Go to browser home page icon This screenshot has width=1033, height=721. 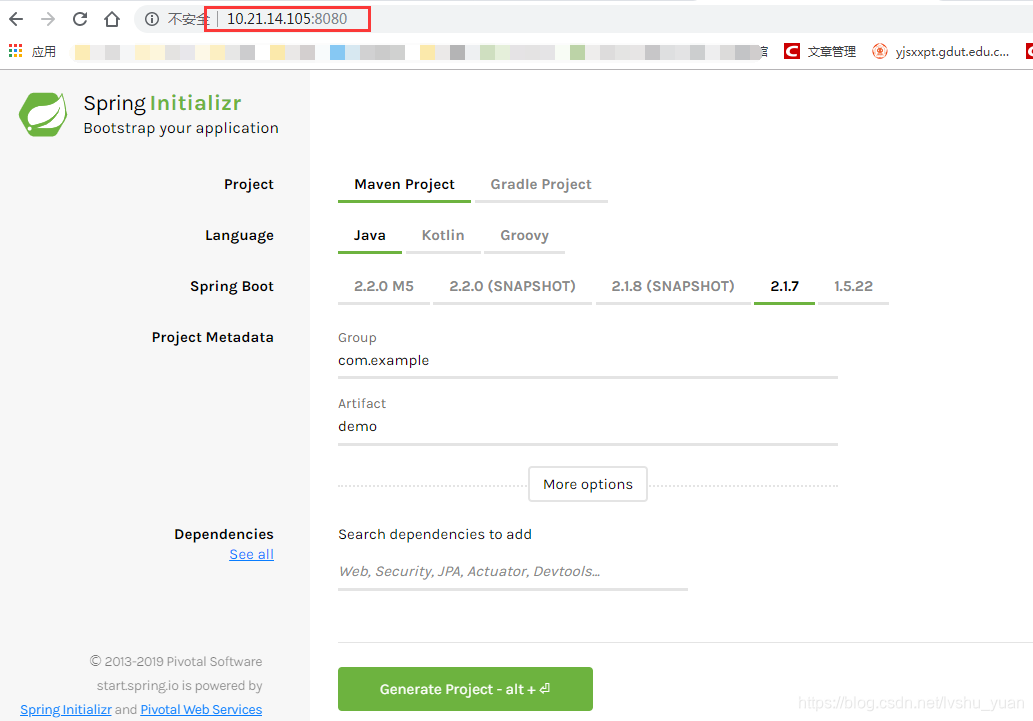pyautogui.click(x=112, y=19)
